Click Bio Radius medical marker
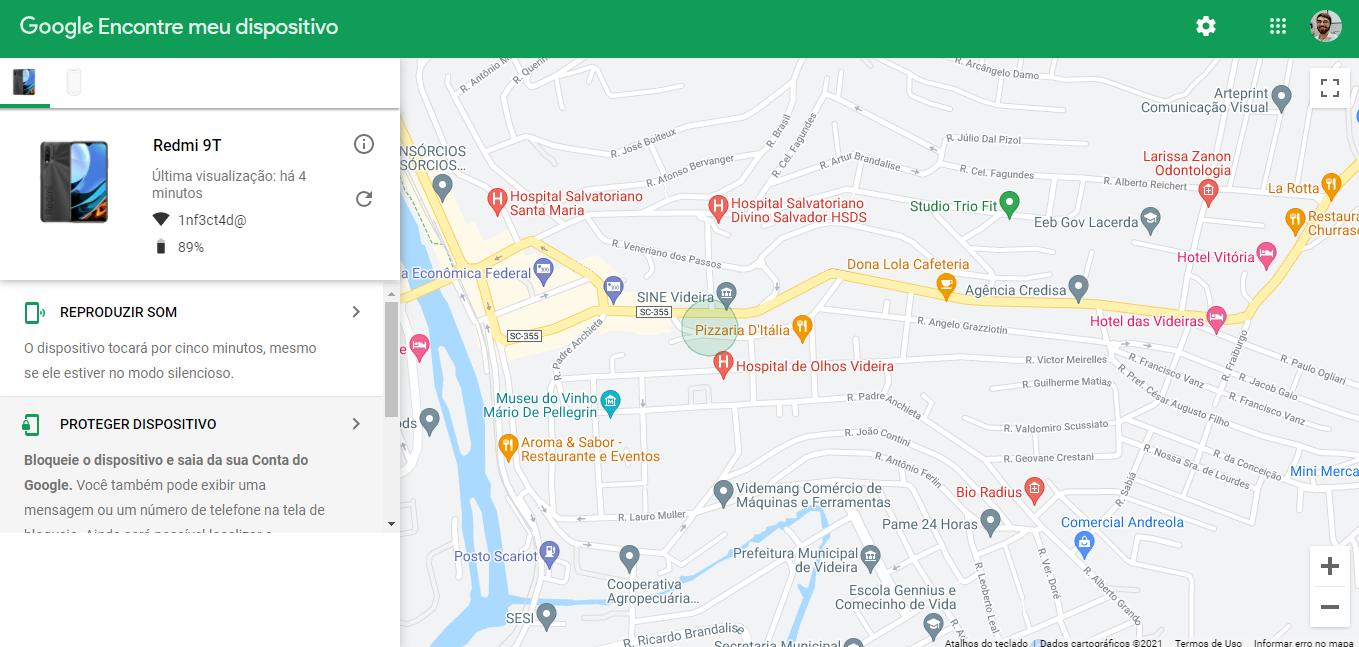The image size is (1359, 647). coord(1034,489)
